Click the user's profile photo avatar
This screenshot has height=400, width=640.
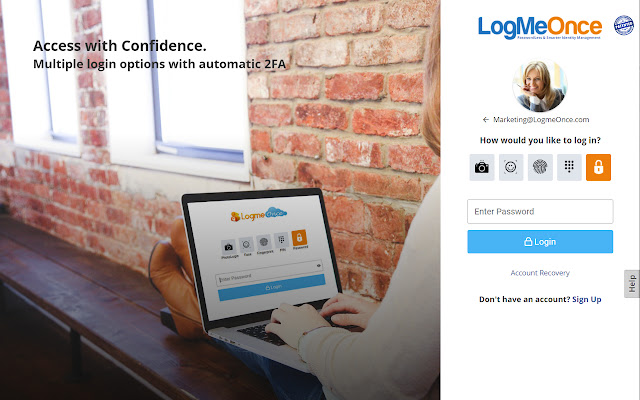click(540, 86)
